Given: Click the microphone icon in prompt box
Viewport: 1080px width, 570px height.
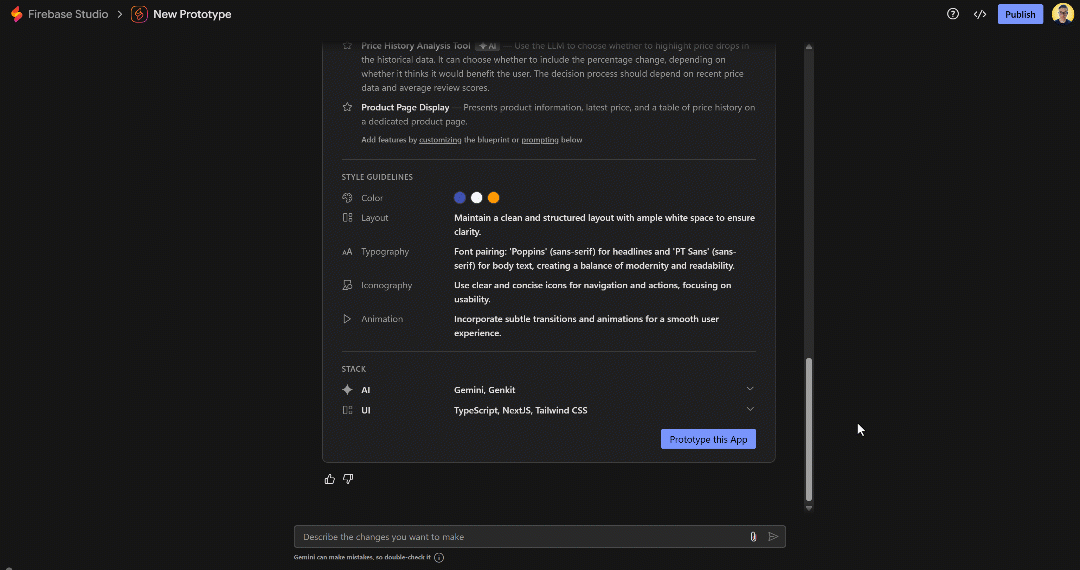Looking at the screenshot, I should click(753, 537).
